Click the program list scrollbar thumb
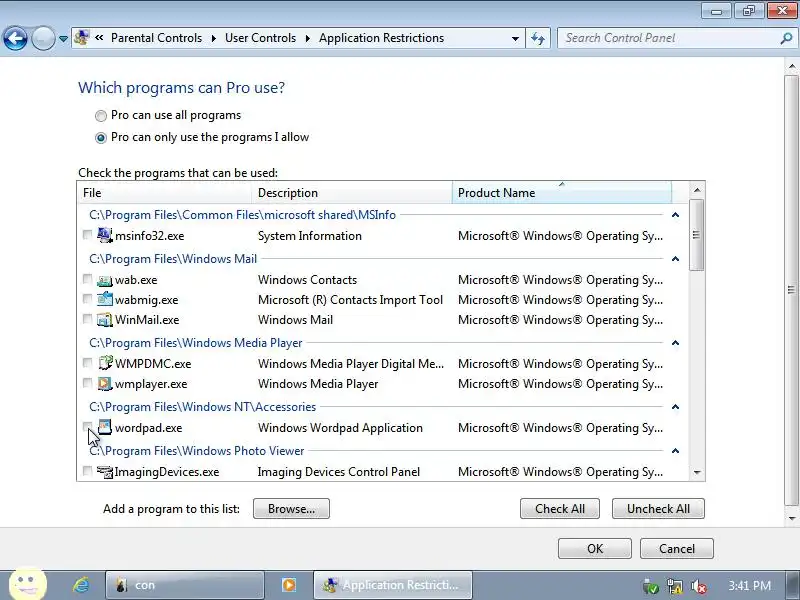This screenshot has height=600, width=800. point(696,235)
